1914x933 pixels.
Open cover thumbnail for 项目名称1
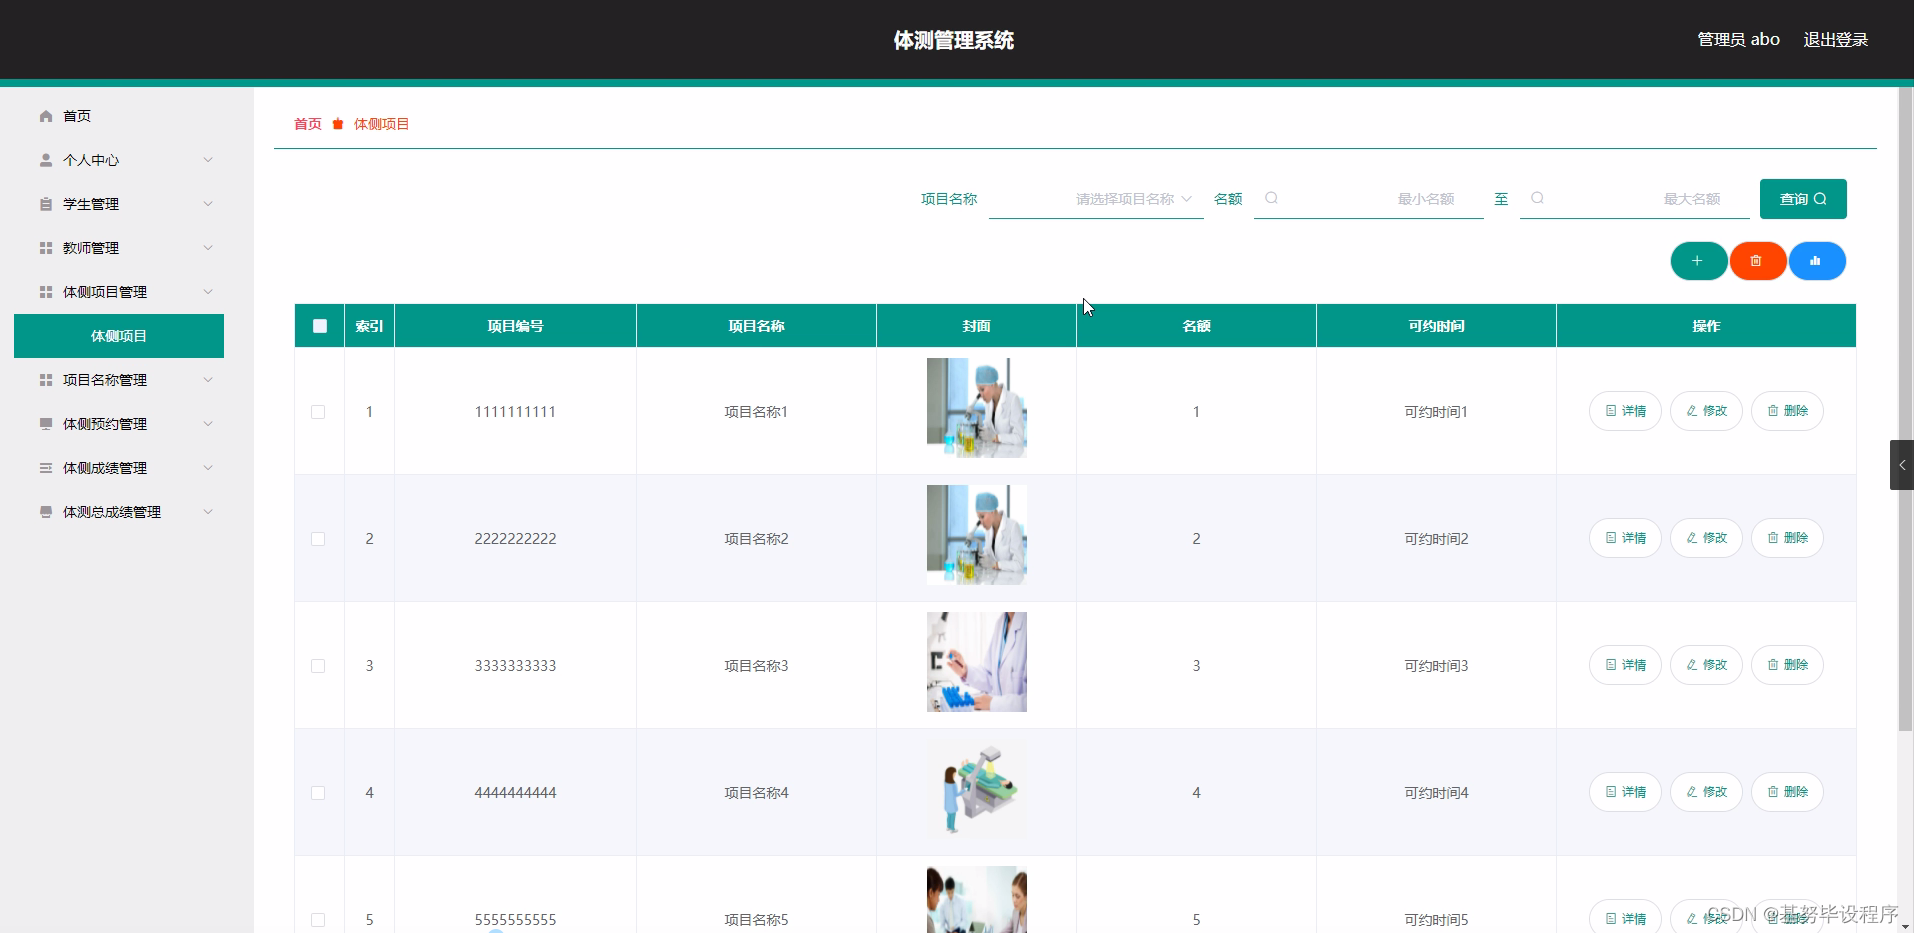tap(977, 408)
